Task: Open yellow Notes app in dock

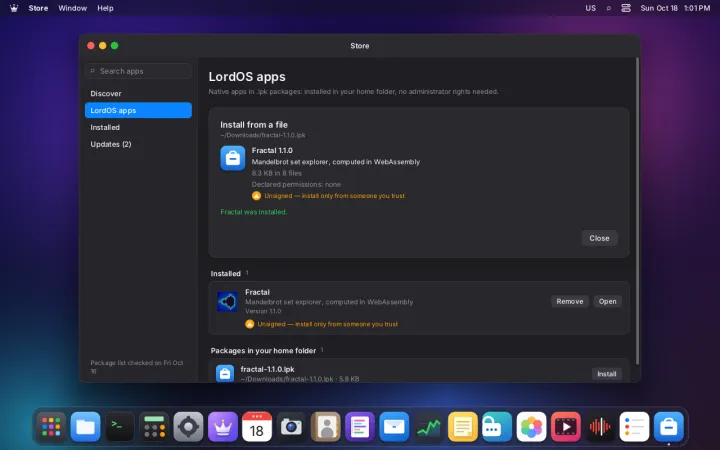Action: click(463, 427)
